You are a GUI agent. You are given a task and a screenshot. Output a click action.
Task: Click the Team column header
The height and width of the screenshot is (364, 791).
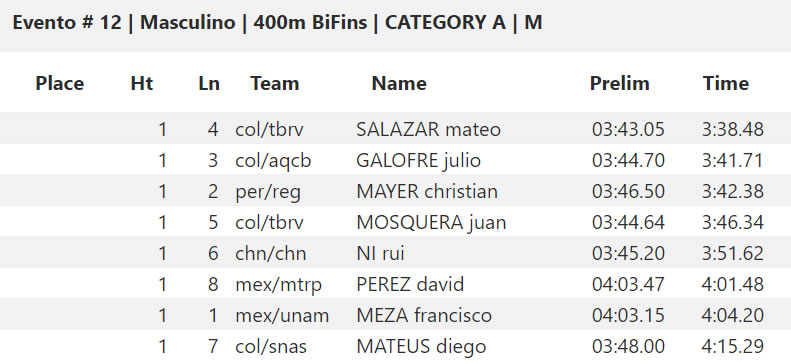point(275,83)
